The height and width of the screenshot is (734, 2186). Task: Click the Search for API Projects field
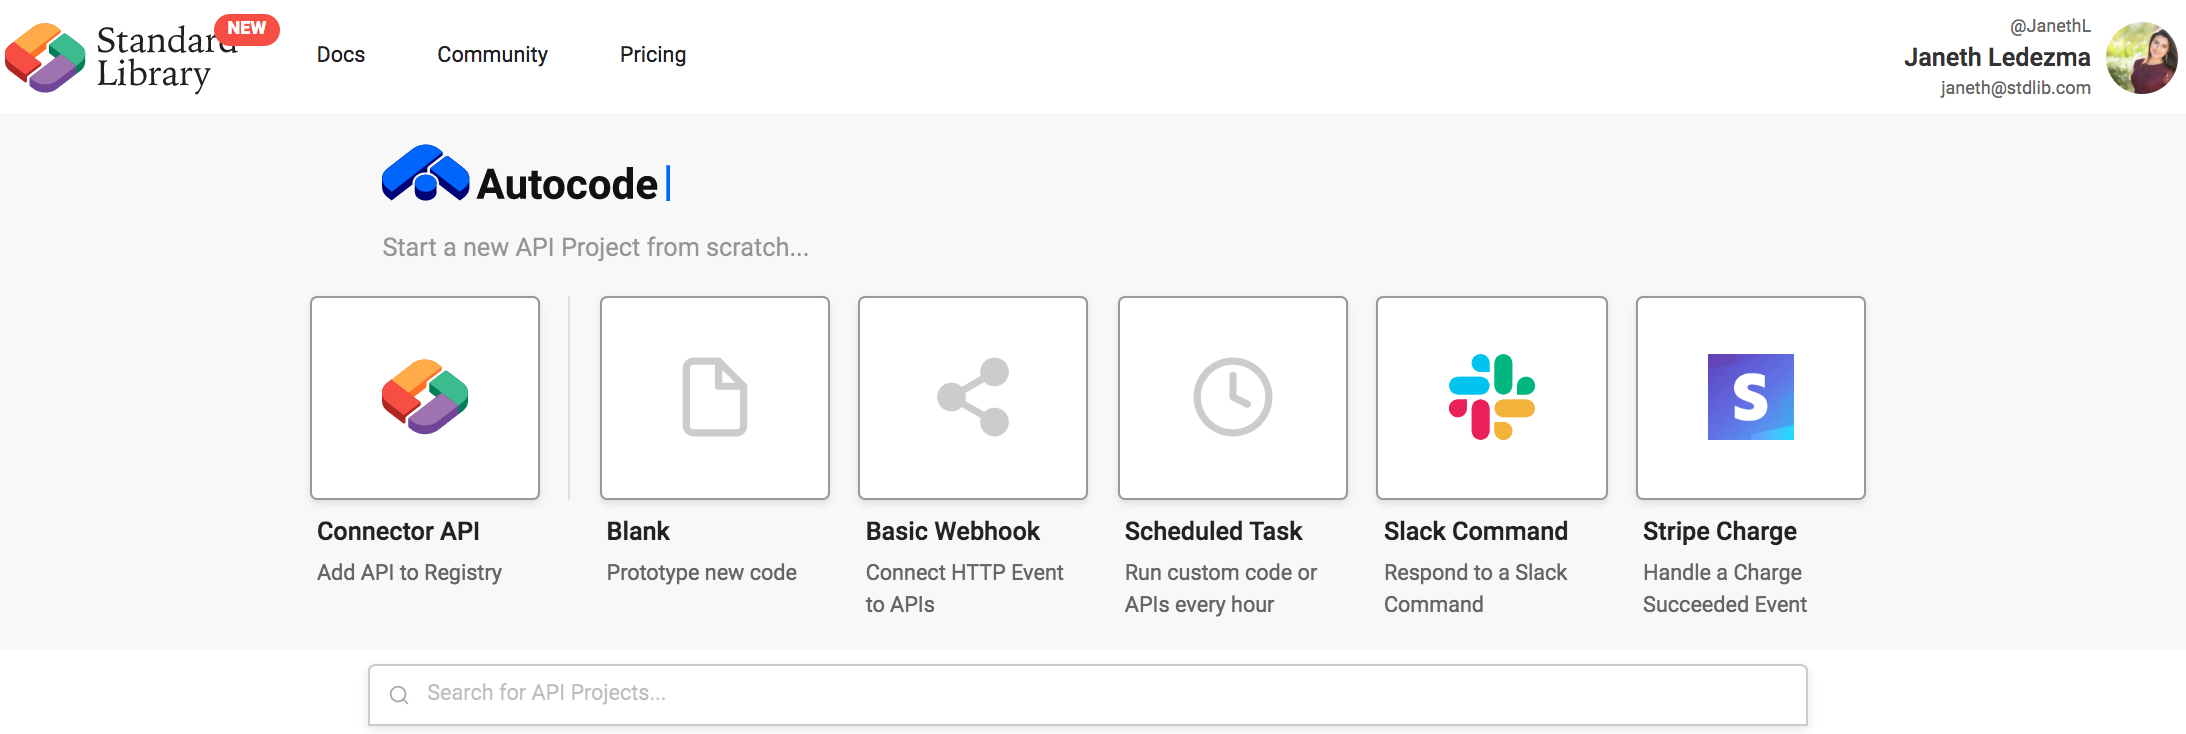[x=1088, y=695]
